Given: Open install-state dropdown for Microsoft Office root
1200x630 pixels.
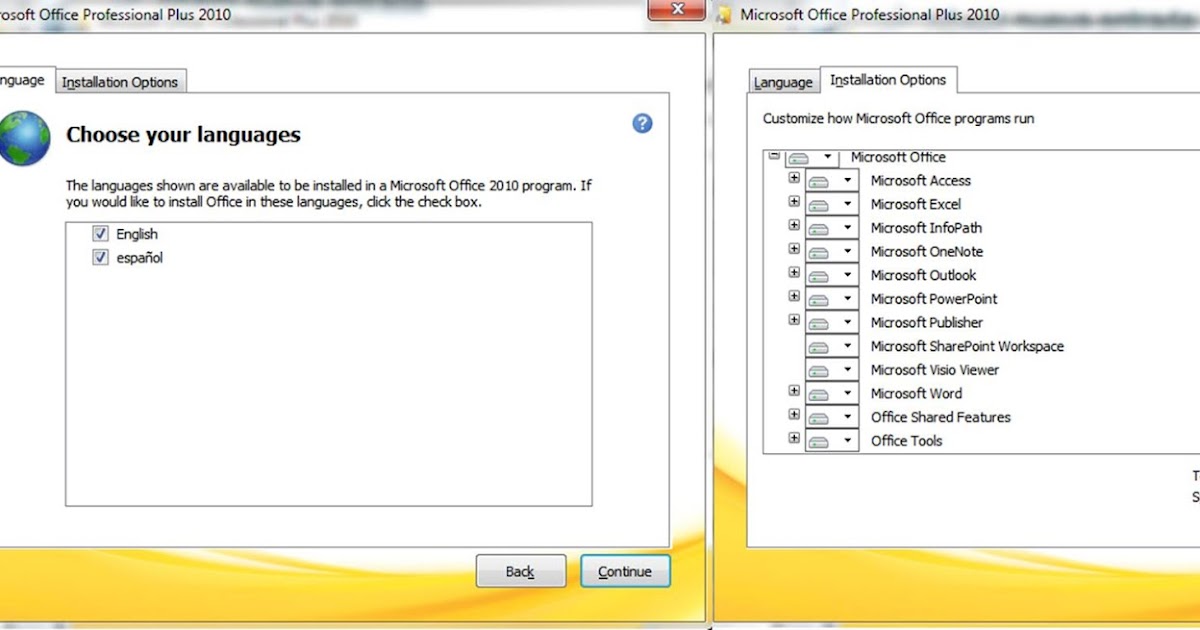Looking at the screenshot, I should (810, 158).
